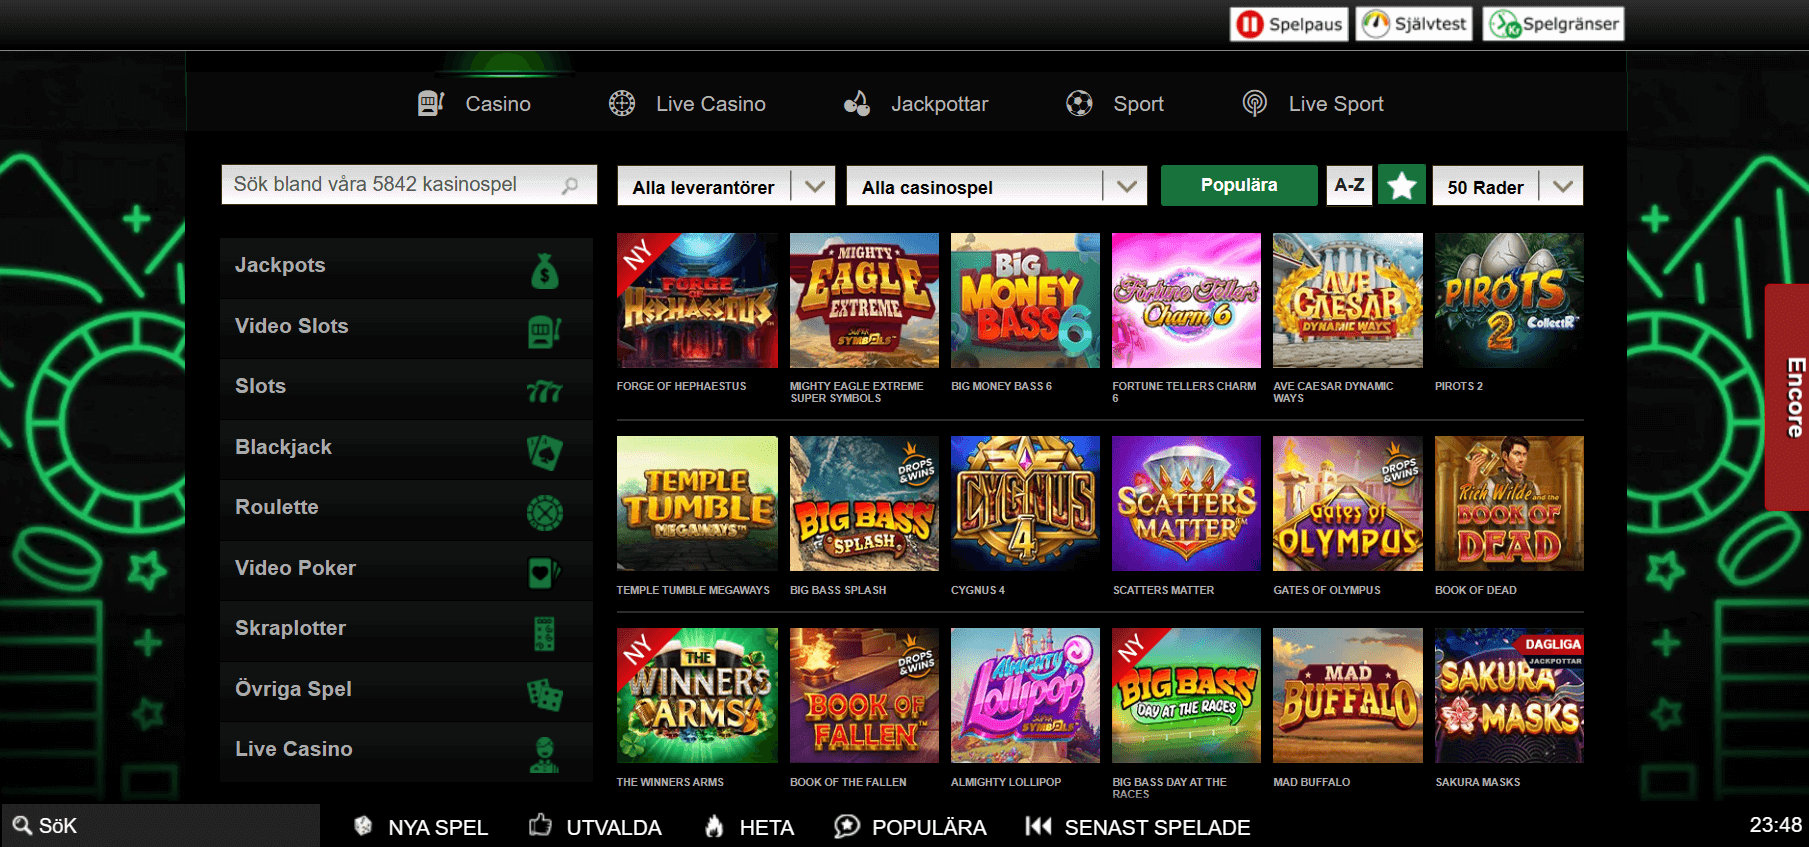Sort games by Populära

(x=1239, y=185)
